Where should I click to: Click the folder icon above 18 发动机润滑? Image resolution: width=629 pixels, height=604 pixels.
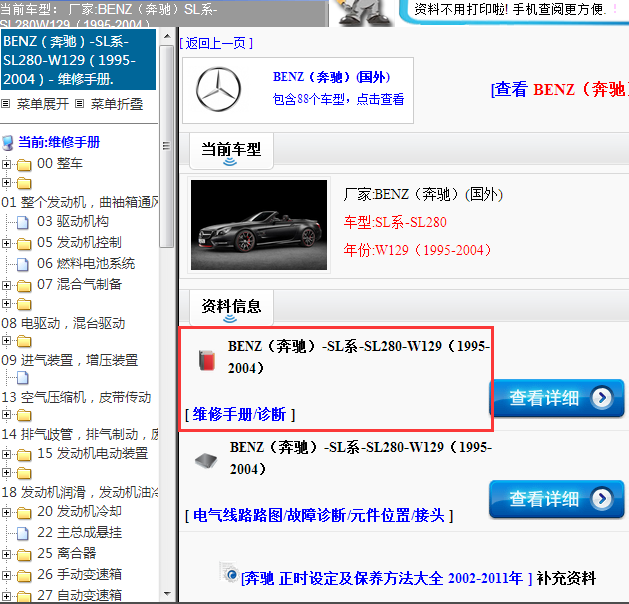tap(24, 473)
